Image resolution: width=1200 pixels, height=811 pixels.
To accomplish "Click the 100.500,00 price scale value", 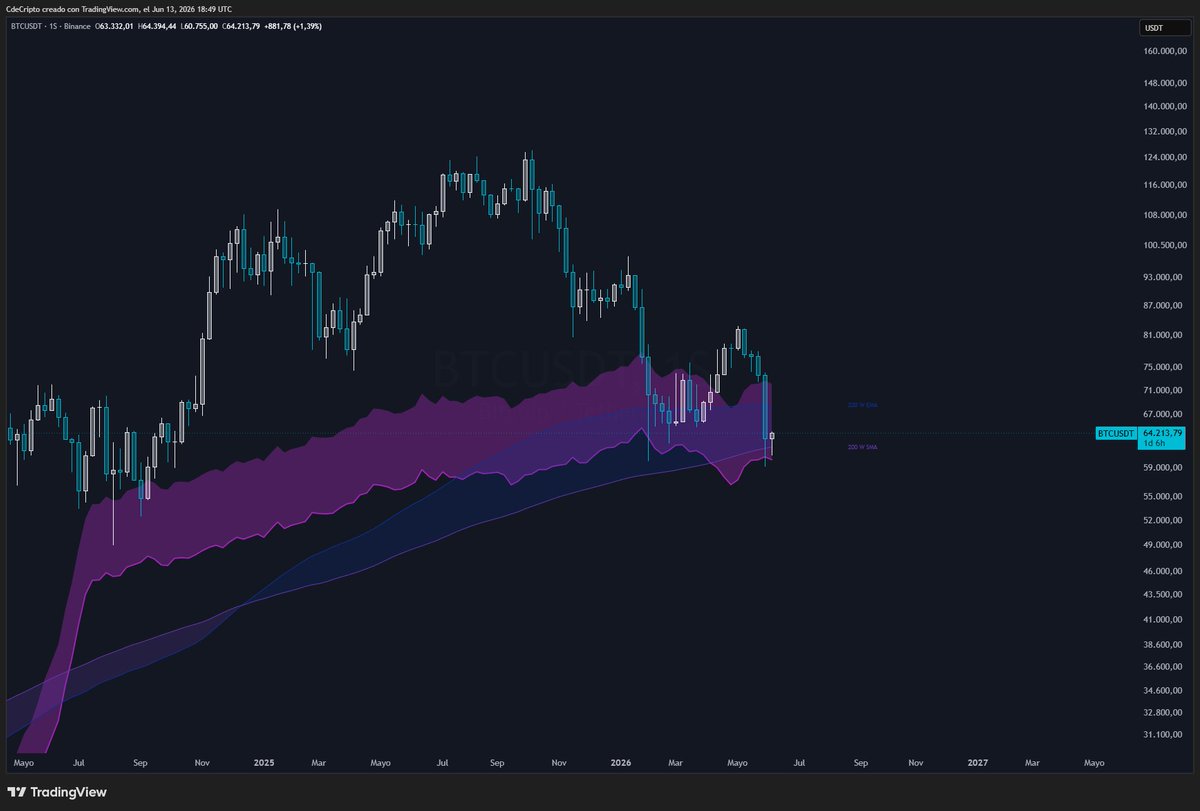I will [1164, 245].
